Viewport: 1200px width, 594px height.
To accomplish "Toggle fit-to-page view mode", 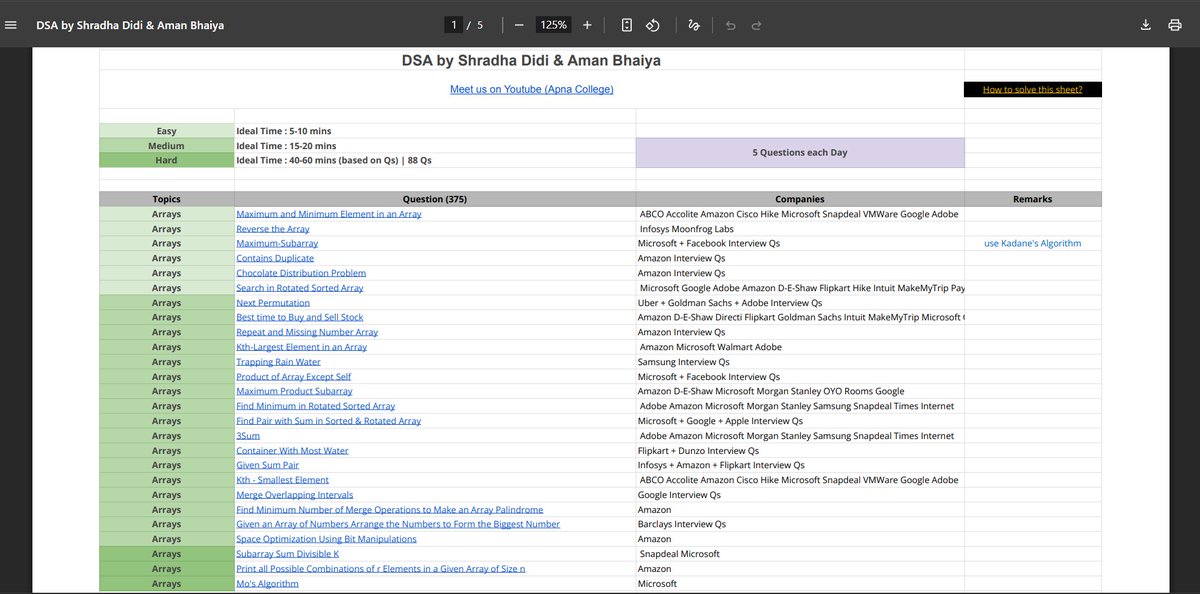I will 626,24.
